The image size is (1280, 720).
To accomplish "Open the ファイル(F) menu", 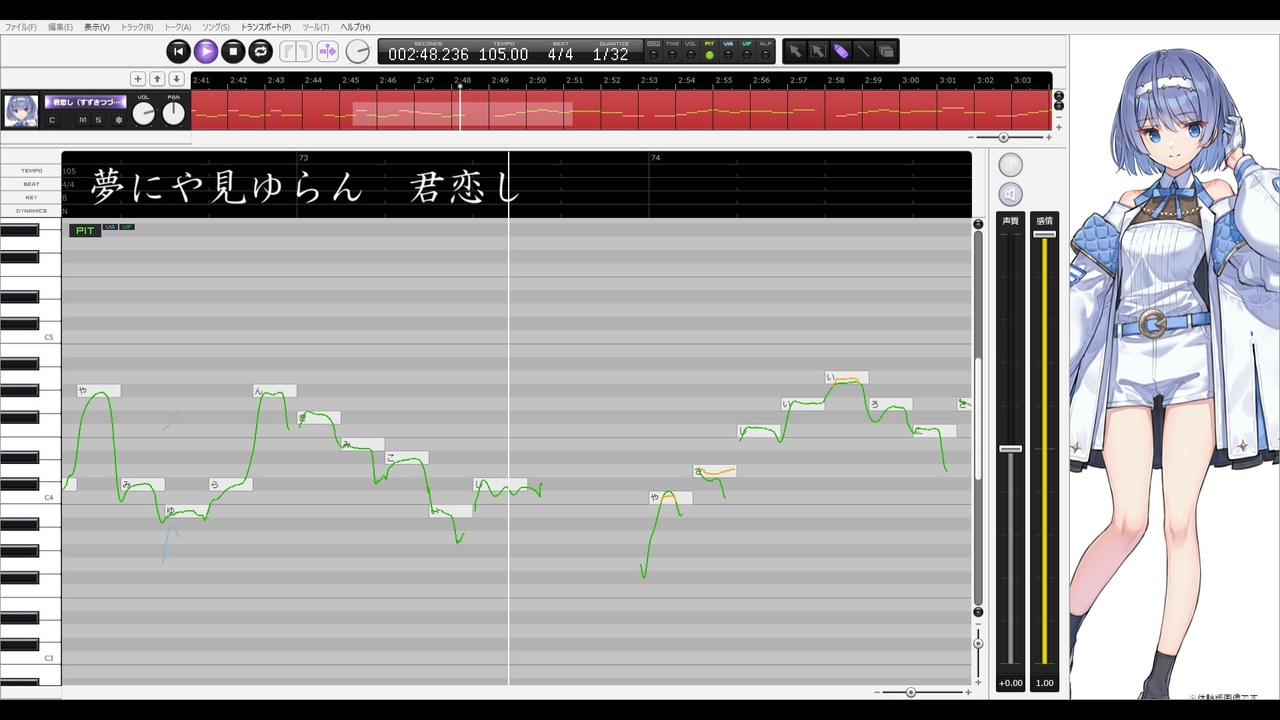I will pos(21,27).
